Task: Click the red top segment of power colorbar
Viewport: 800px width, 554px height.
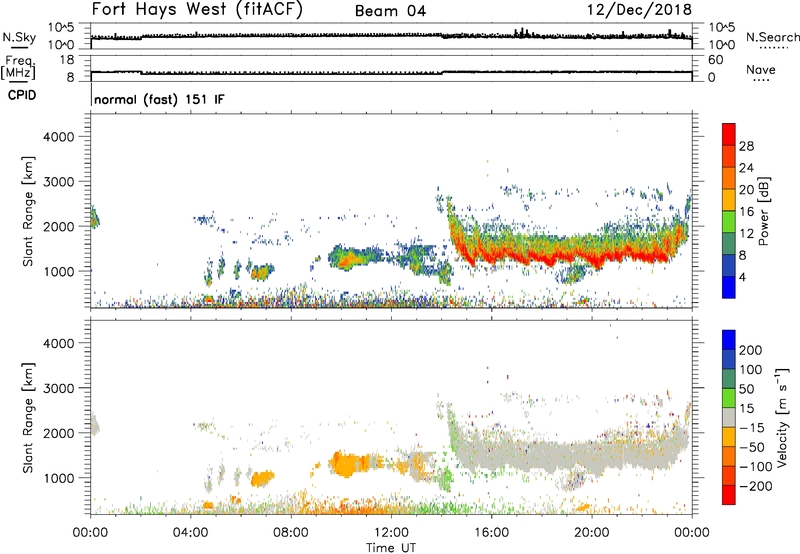Action: coord(729,135)
